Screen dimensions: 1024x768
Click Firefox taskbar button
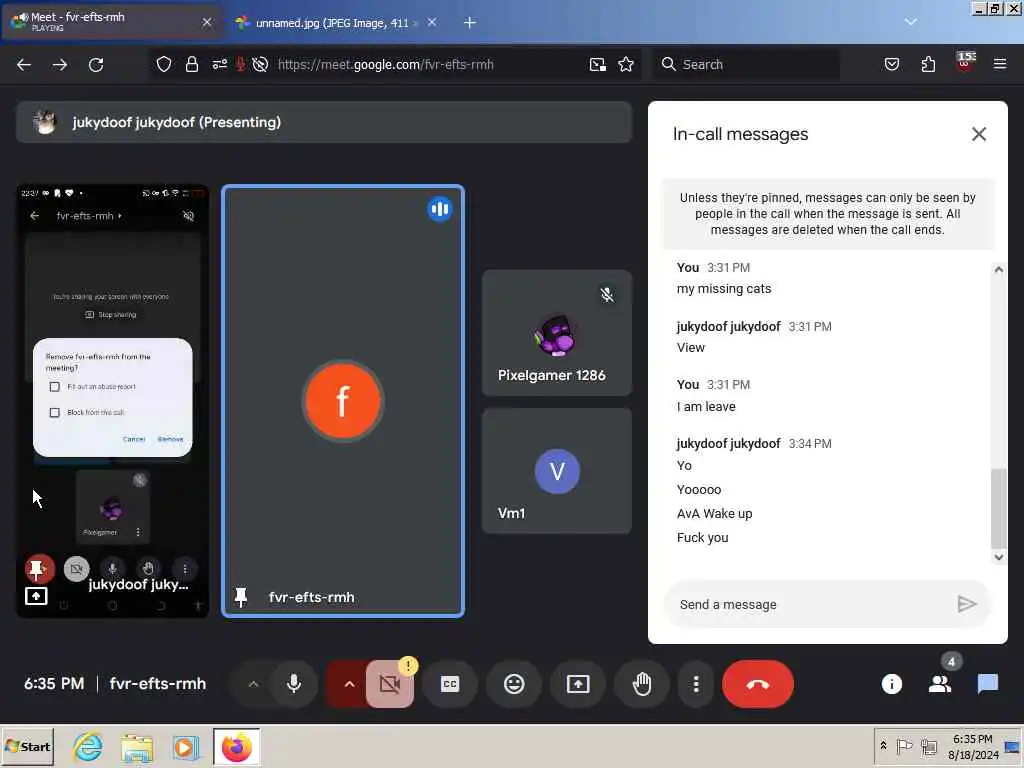[x=236, y=746]
